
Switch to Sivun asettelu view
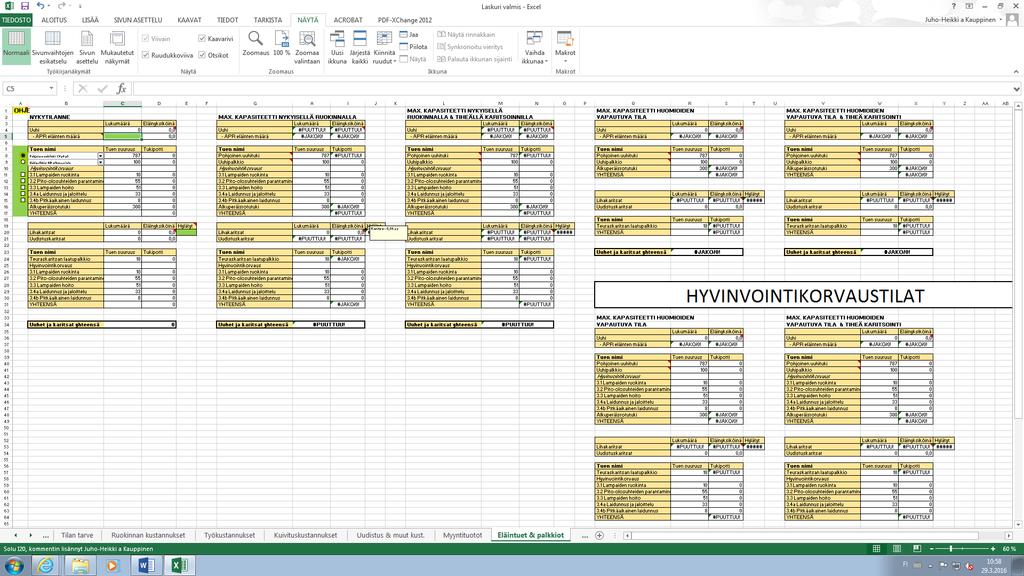tap(87, 47)
